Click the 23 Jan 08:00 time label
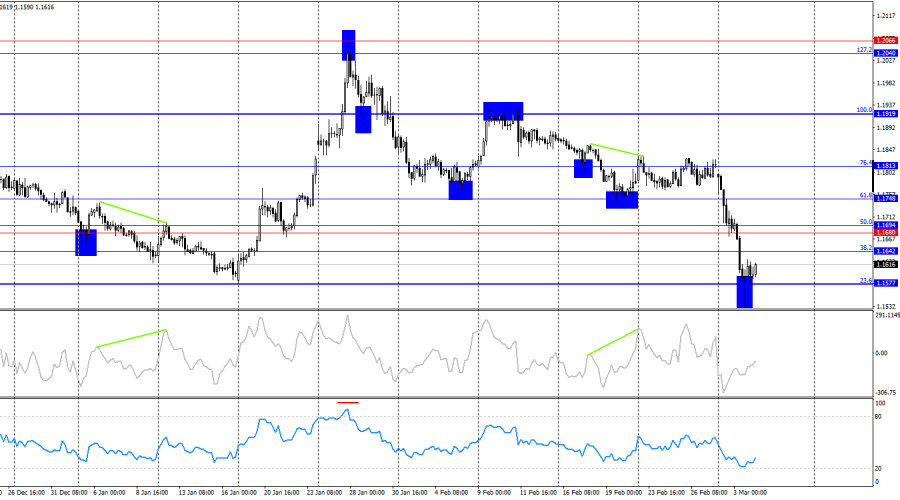 pyautogui.click(x=324, y=493)
